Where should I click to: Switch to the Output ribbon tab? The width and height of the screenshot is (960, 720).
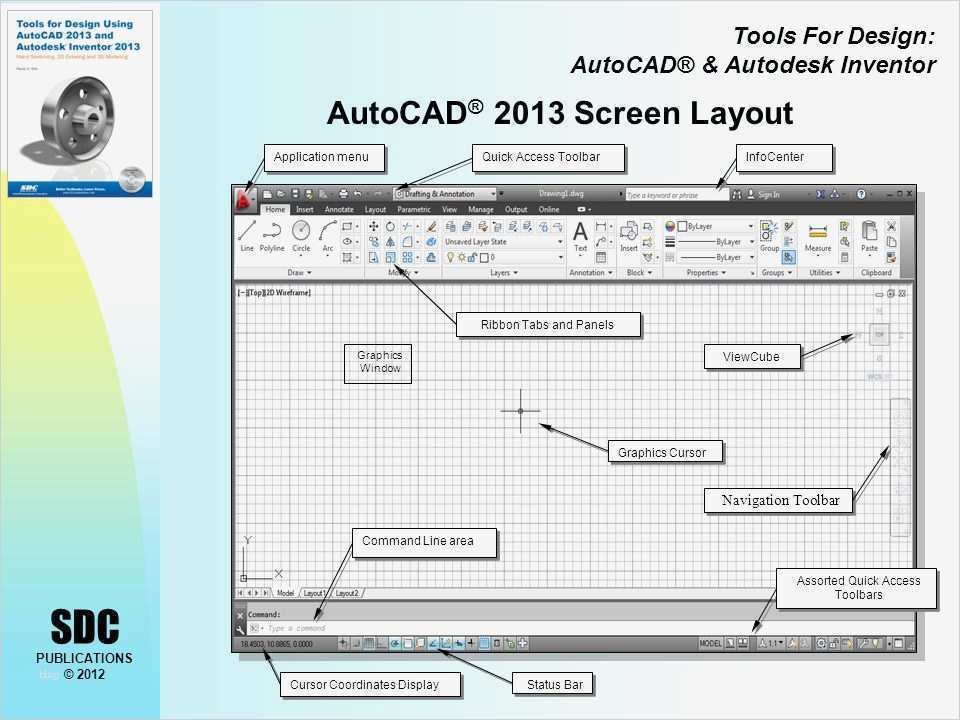coord(516,209)
